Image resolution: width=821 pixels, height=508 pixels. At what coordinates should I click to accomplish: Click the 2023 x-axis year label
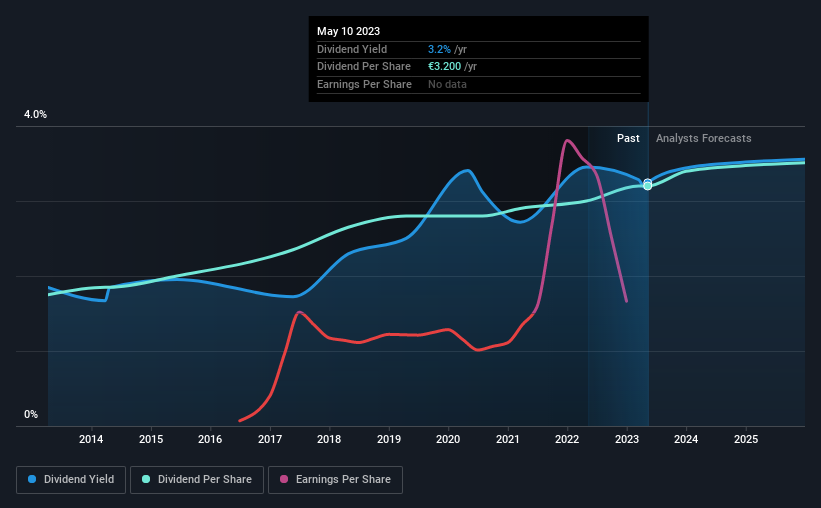coord(627,439)
